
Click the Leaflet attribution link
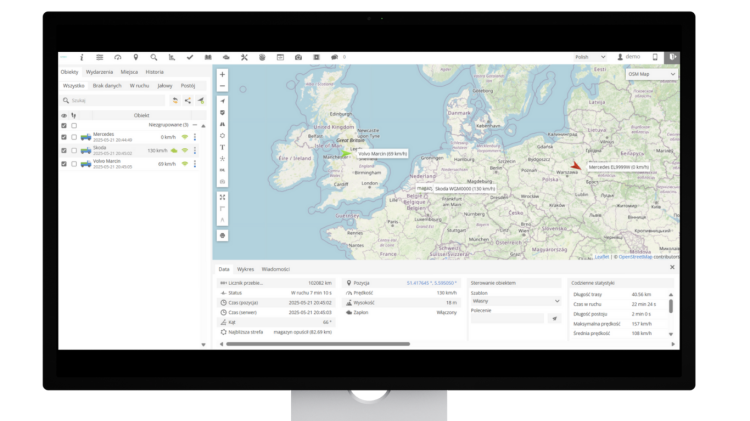point(601,256)
